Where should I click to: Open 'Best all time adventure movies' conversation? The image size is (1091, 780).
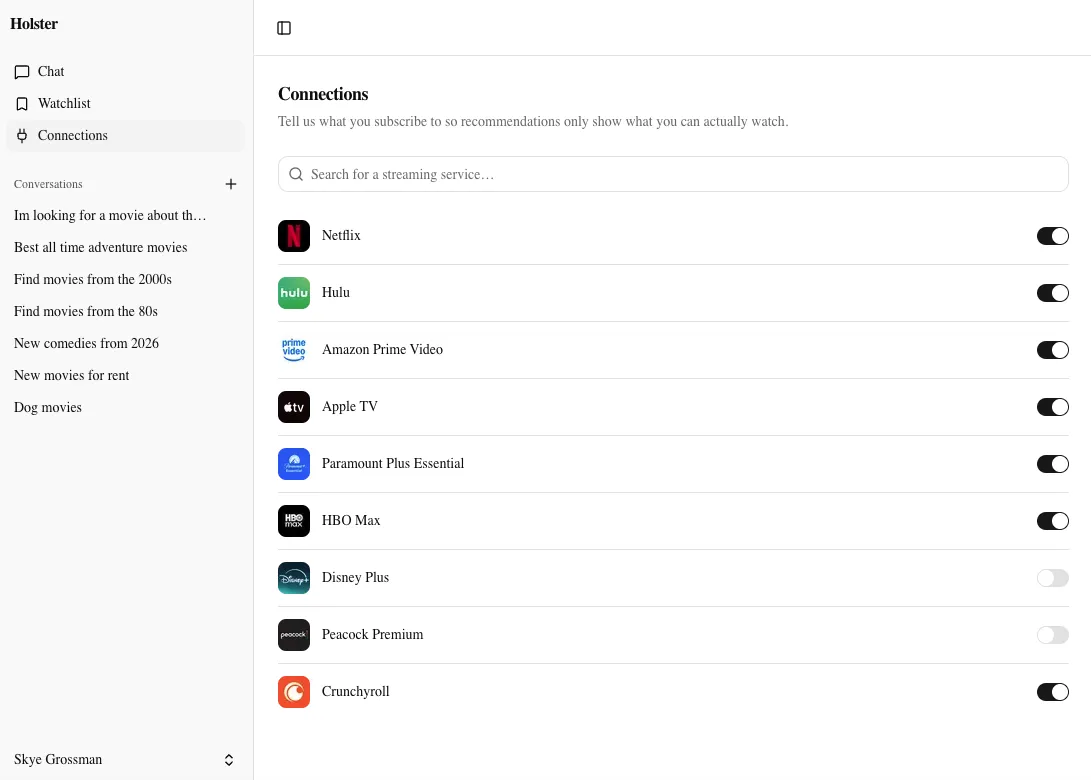pyautogui.click(x=125, y=248)
